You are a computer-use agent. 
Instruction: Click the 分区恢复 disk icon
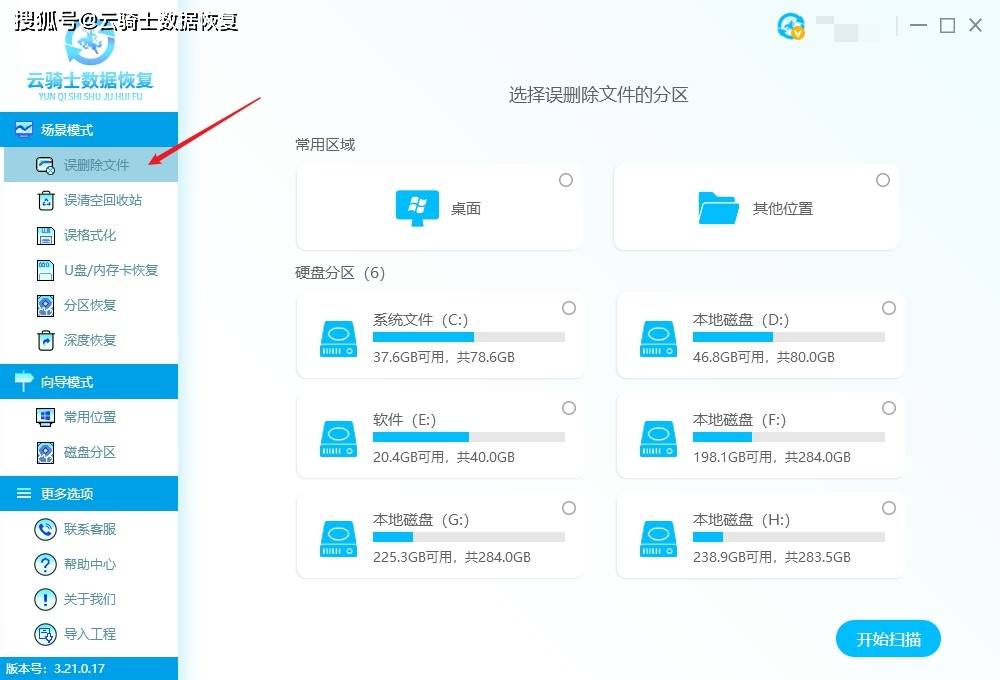(45, 306)
